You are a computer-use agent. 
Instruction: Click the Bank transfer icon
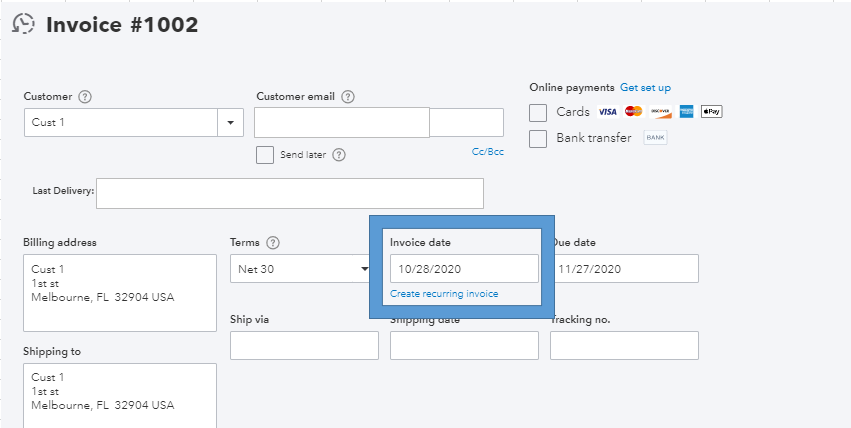(x=655, y=138)
